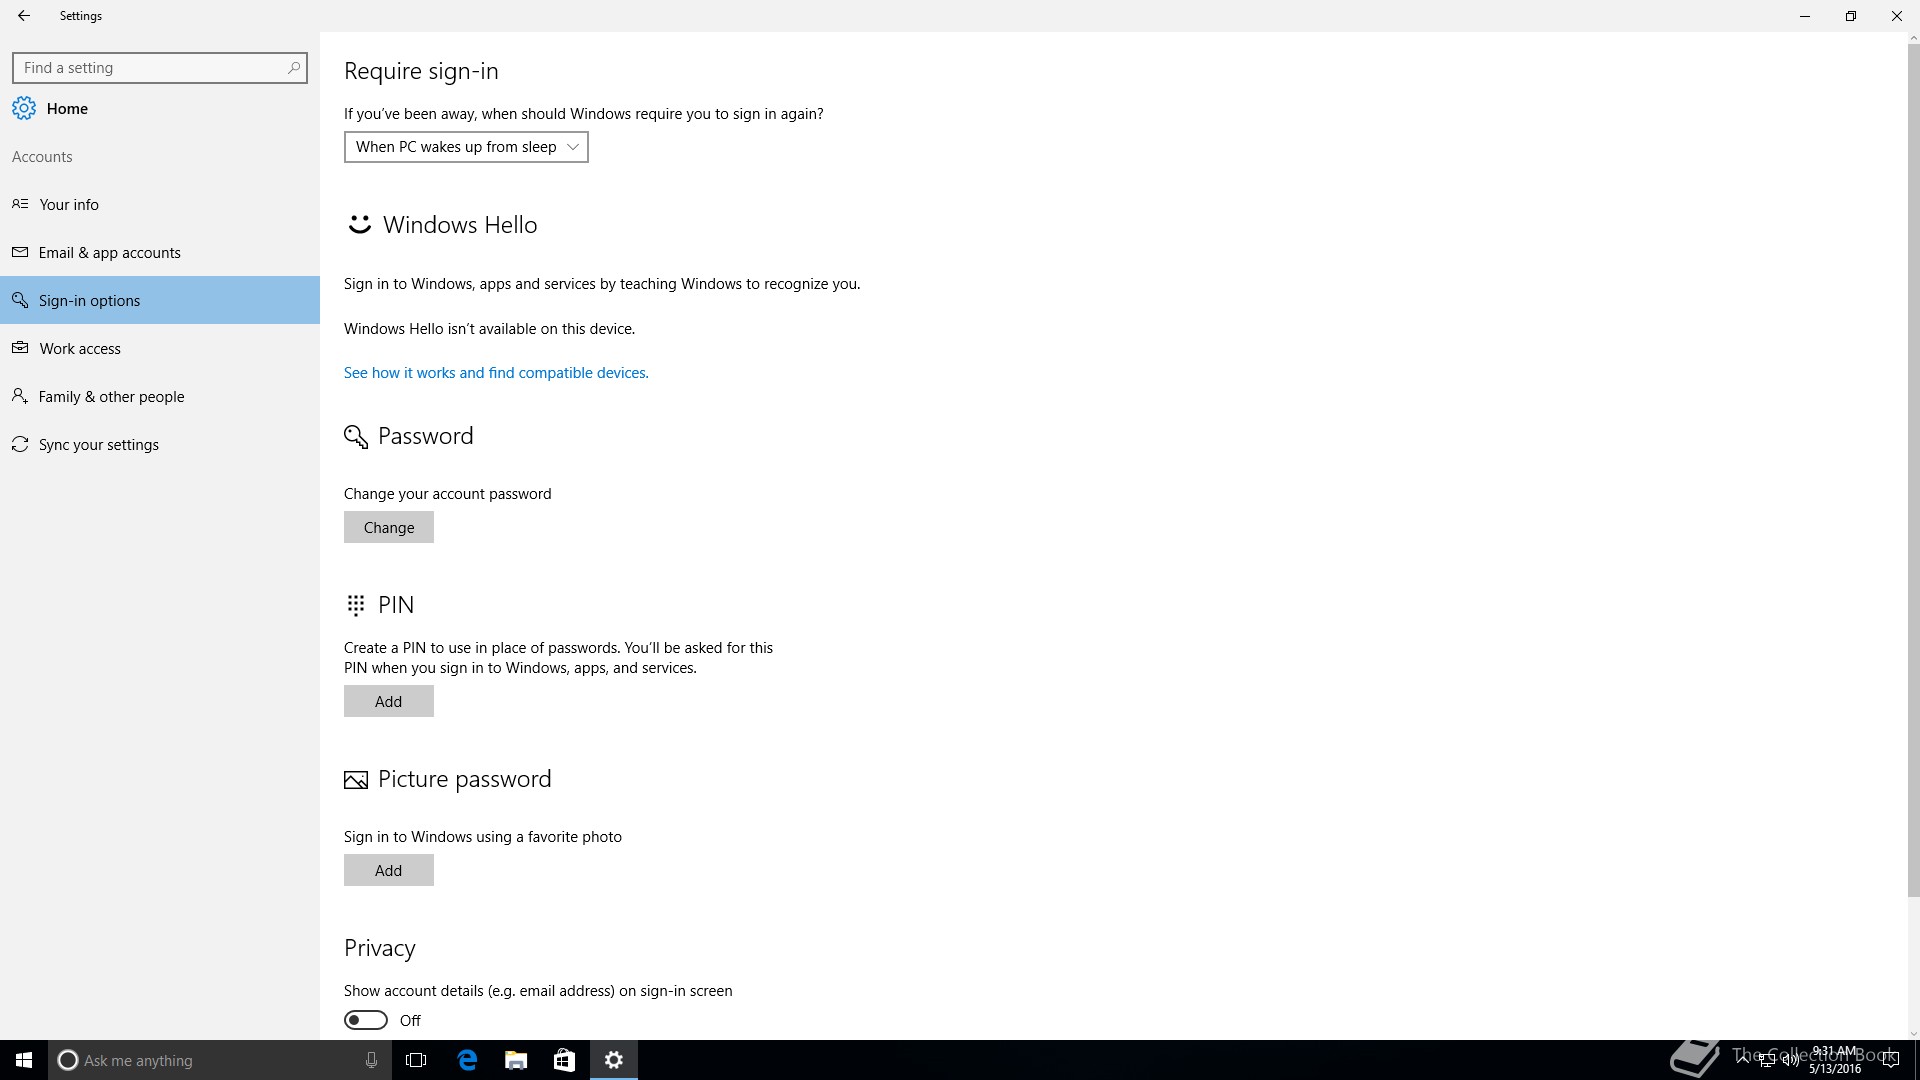
Task: Click the search magnifier icon
Action: pyautogui.click(x=293, y=68)
